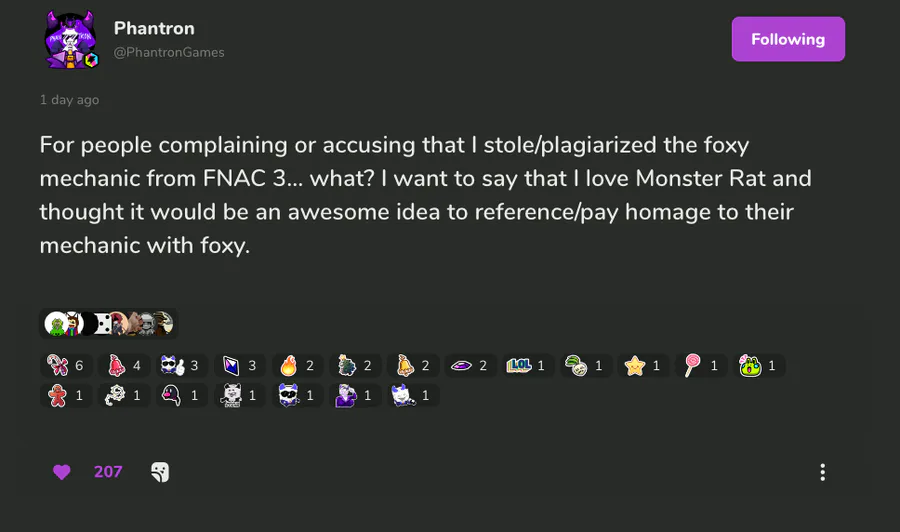Toggle the Following button

click(788, 39)
